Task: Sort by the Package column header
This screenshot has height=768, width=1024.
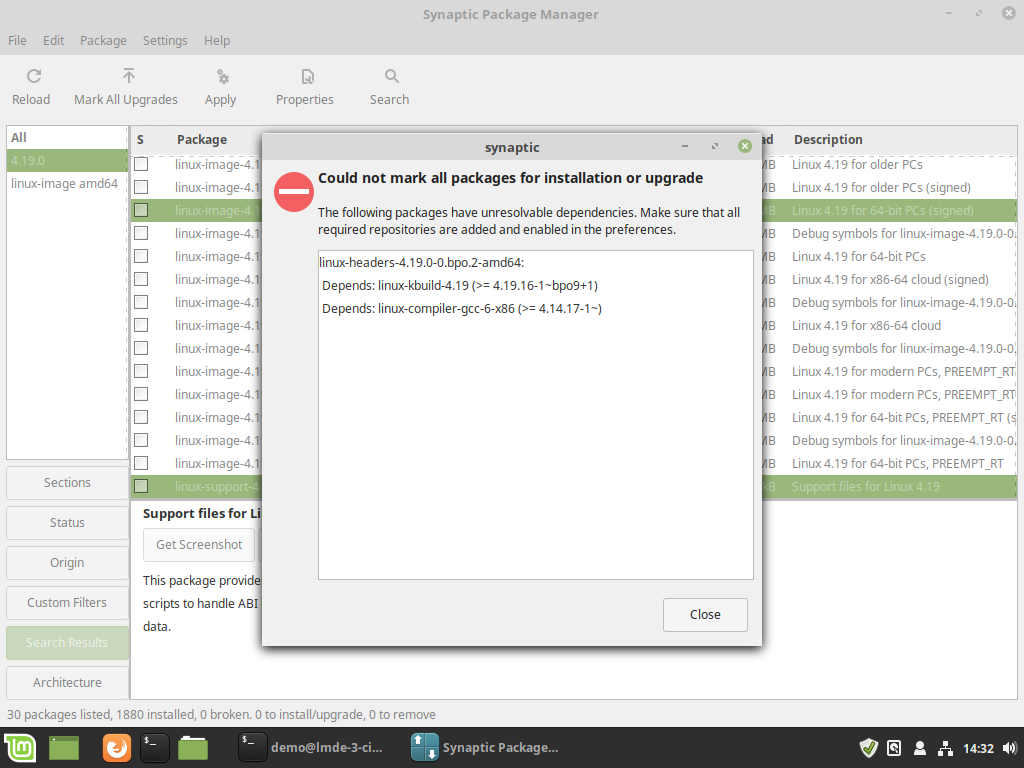Action: (x=202, y=139)
